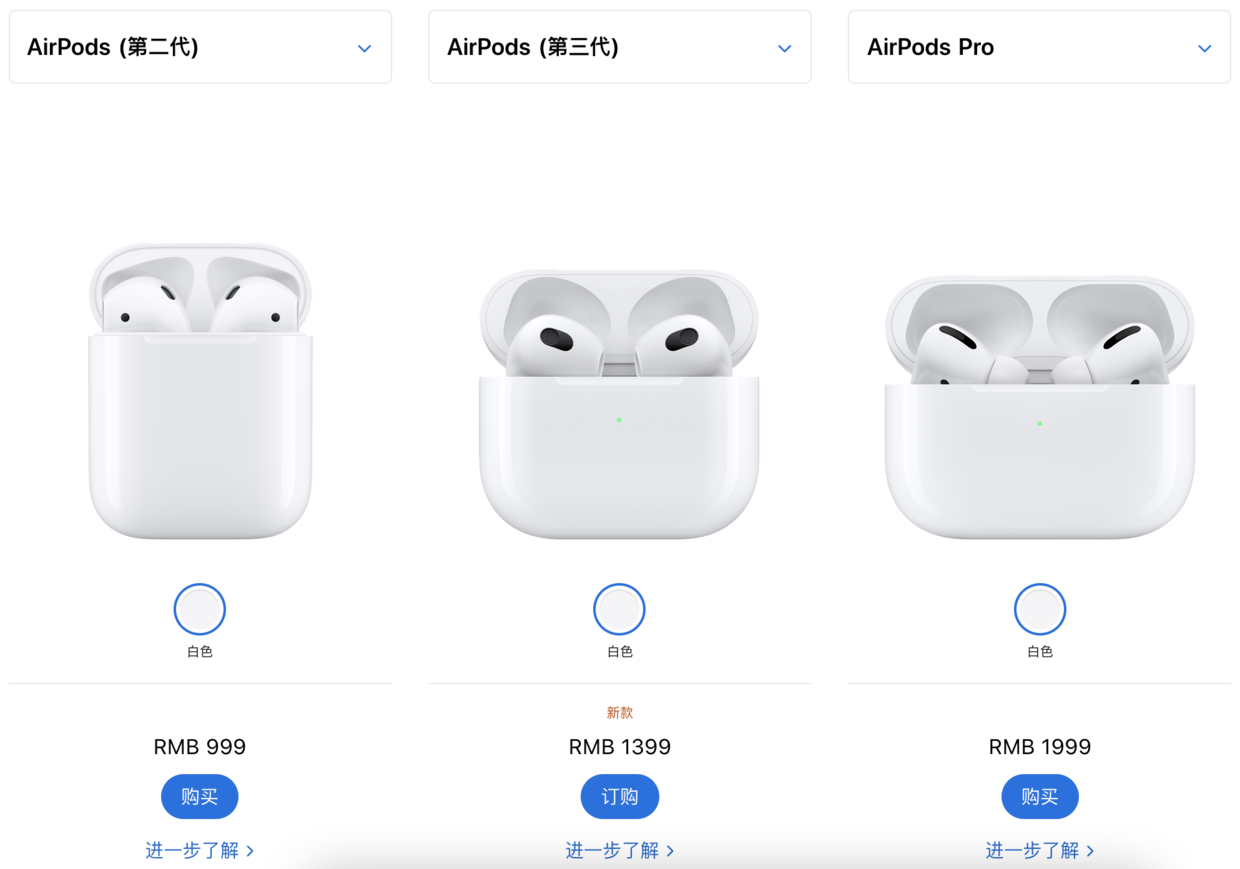
Task: Click the RMB 1399 price text
Action: coord(620,747)
